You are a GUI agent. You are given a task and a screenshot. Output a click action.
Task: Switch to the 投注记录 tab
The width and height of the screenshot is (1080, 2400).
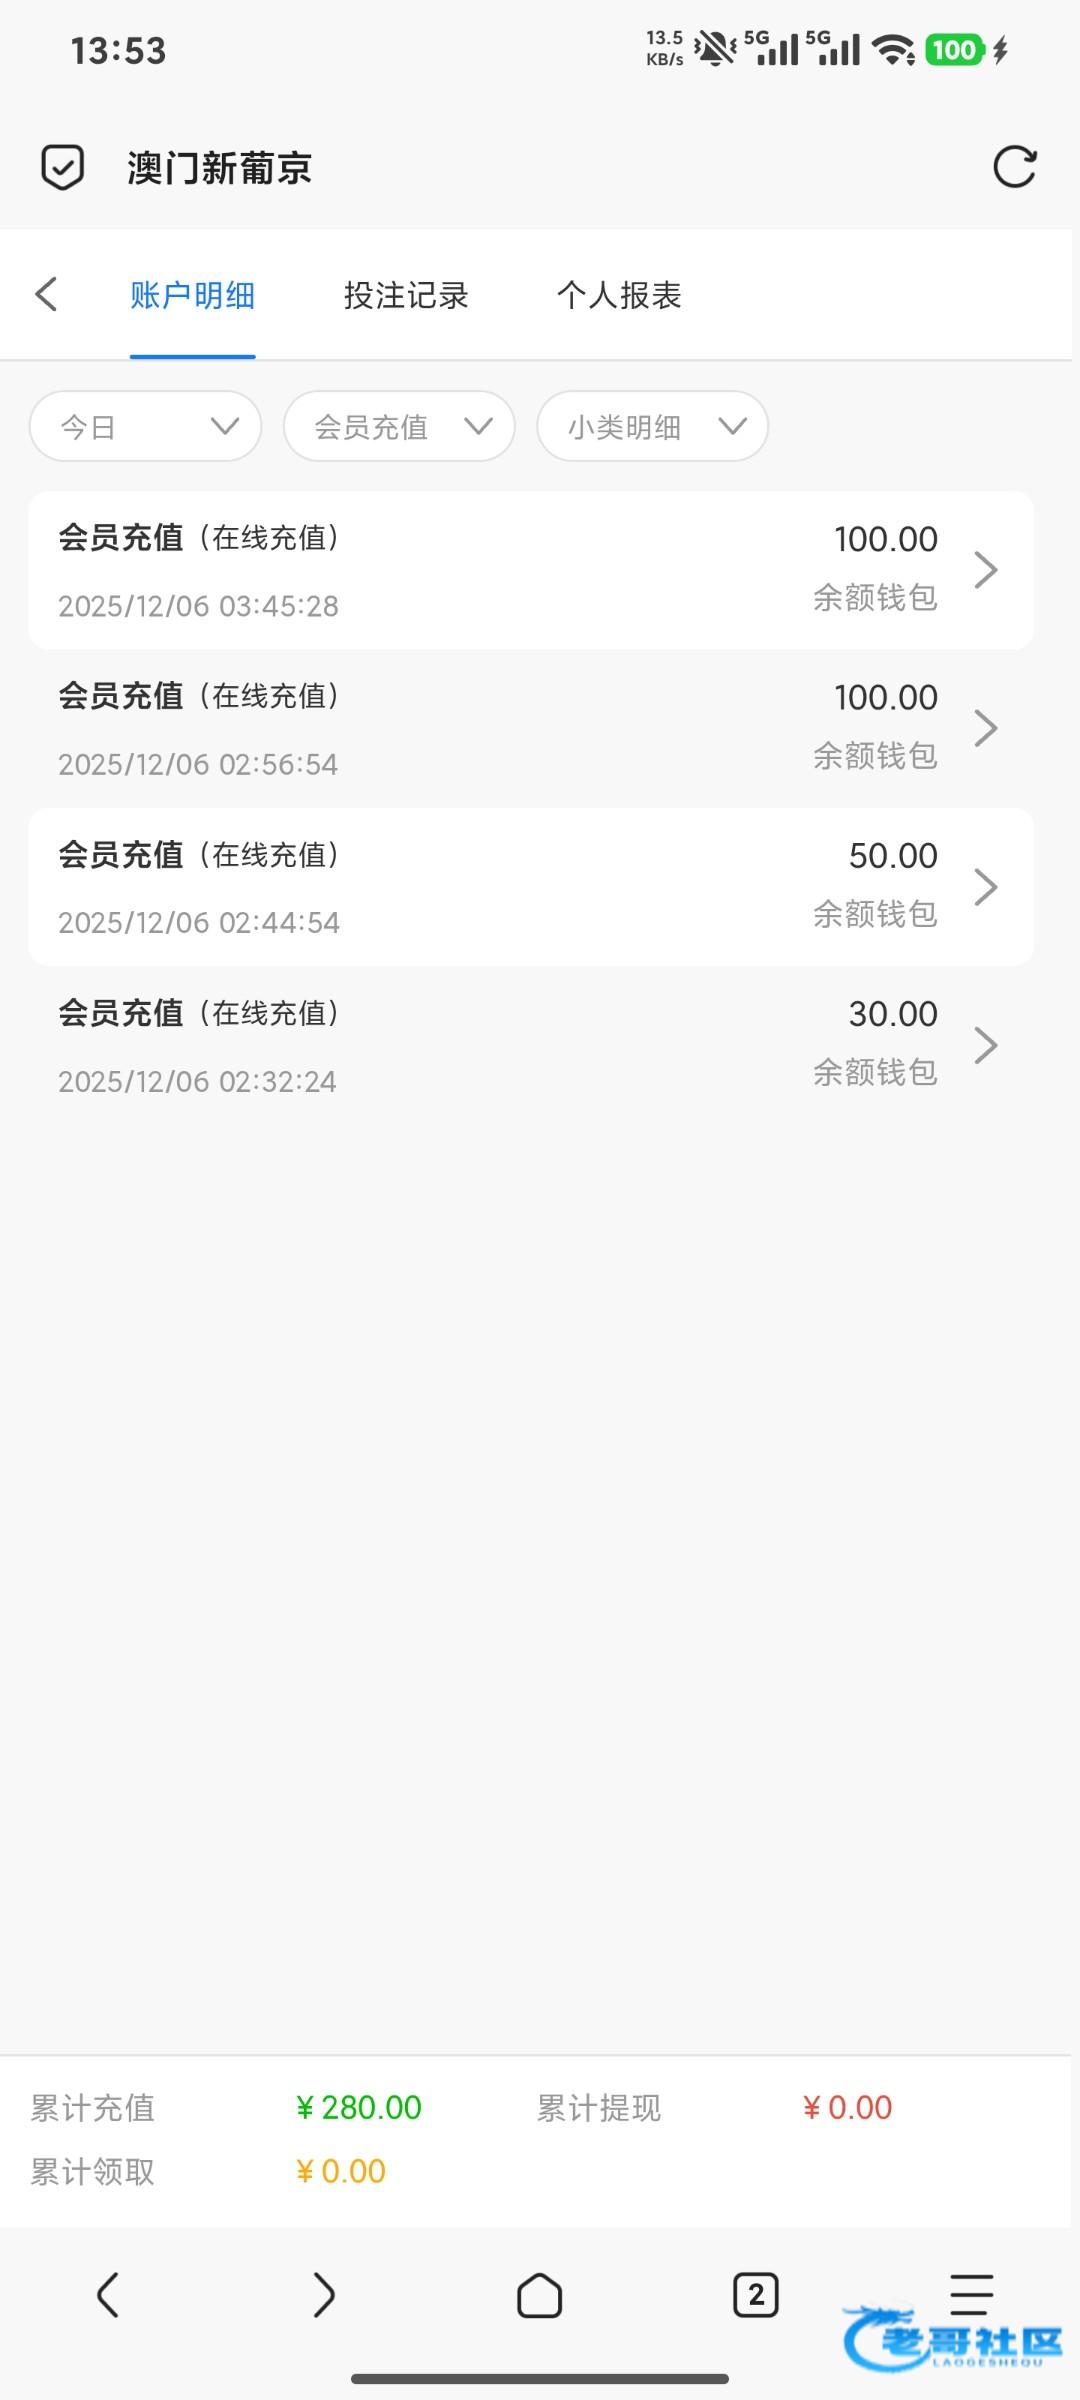(406, 295)
